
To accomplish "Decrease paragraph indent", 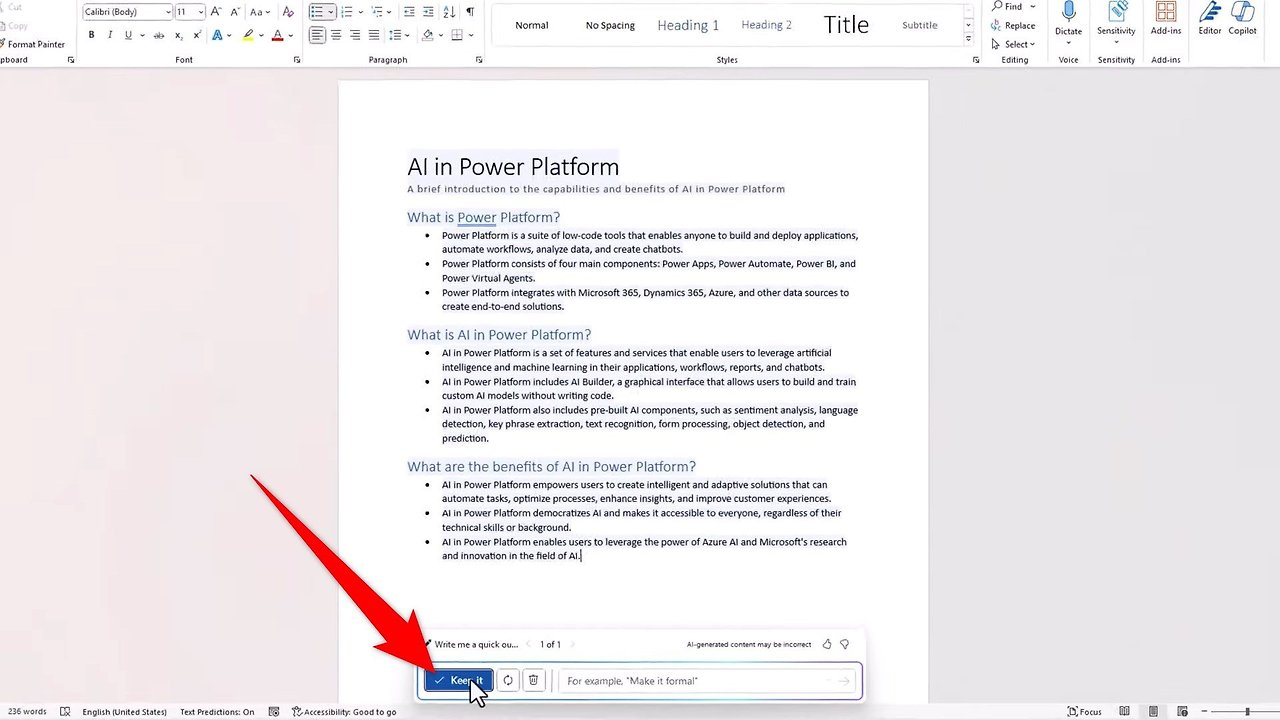I will [x=409, y=12].
